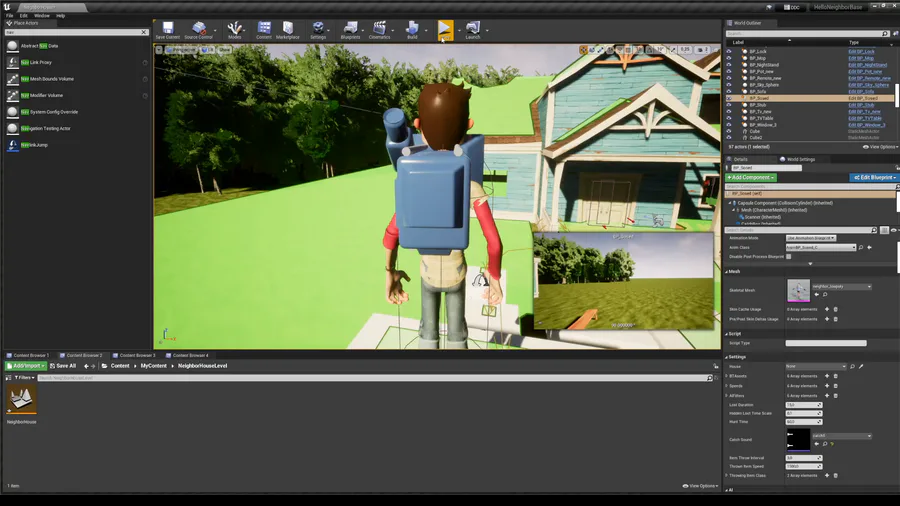Toggle visibility of BP_Sofa actor
The height and width of the screenshot is (506, 900).
729,91
